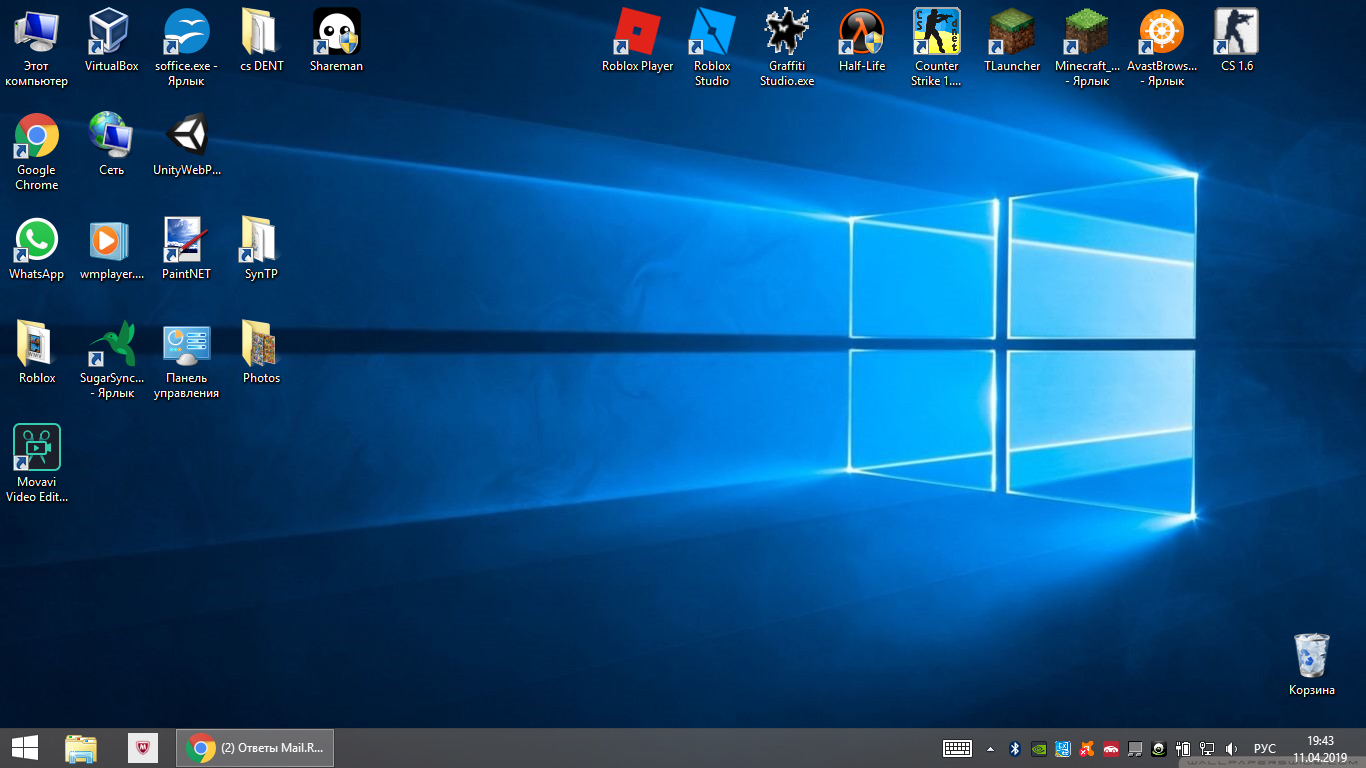Open Панель управления desktop icon
The width and height of the screenshot is (1366, 768).
coord(186,359)
